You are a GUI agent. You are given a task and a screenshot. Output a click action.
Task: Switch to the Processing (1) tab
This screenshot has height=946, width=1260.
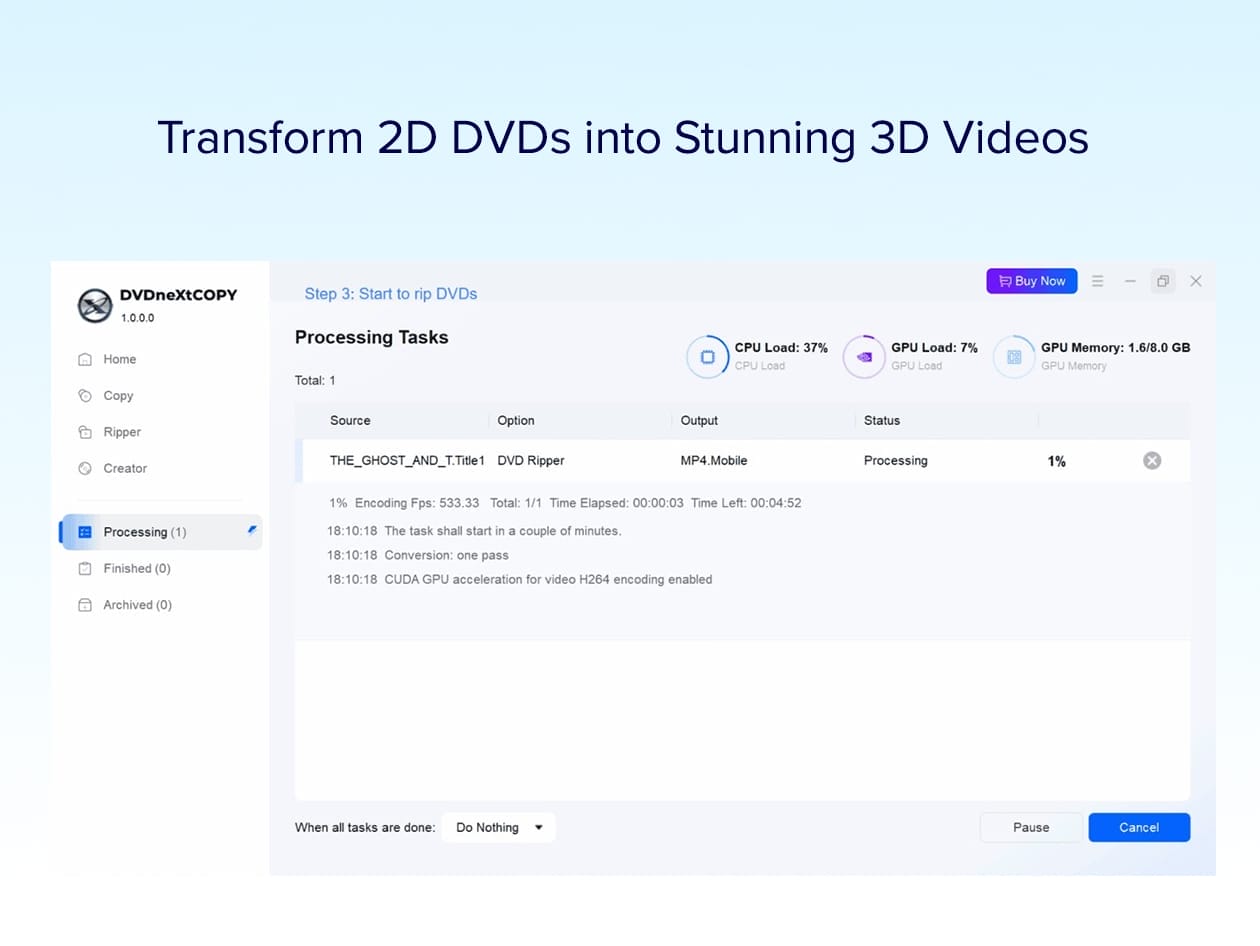144,532
